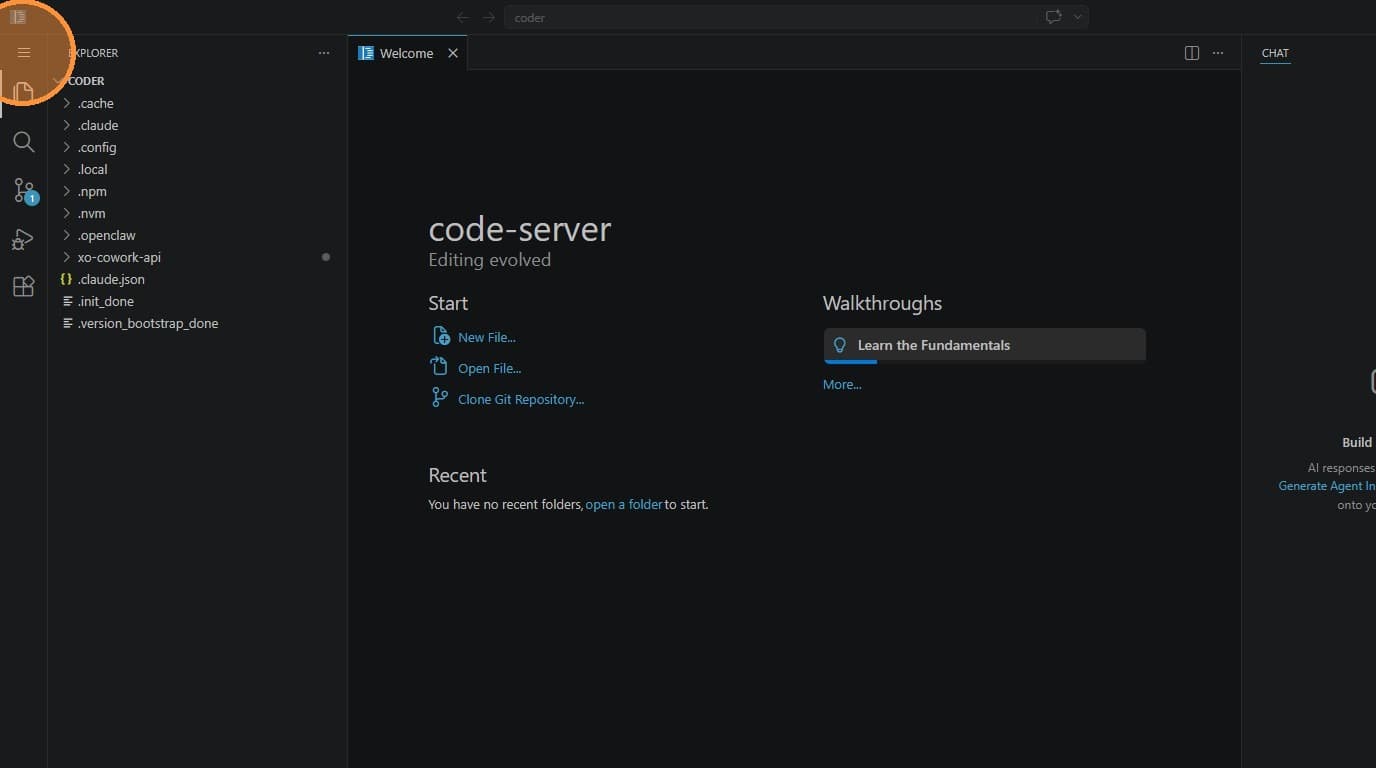Viewport: 1376px width, 768px height.
Task: Expand the .nvm folder
Action: (198, 213)
